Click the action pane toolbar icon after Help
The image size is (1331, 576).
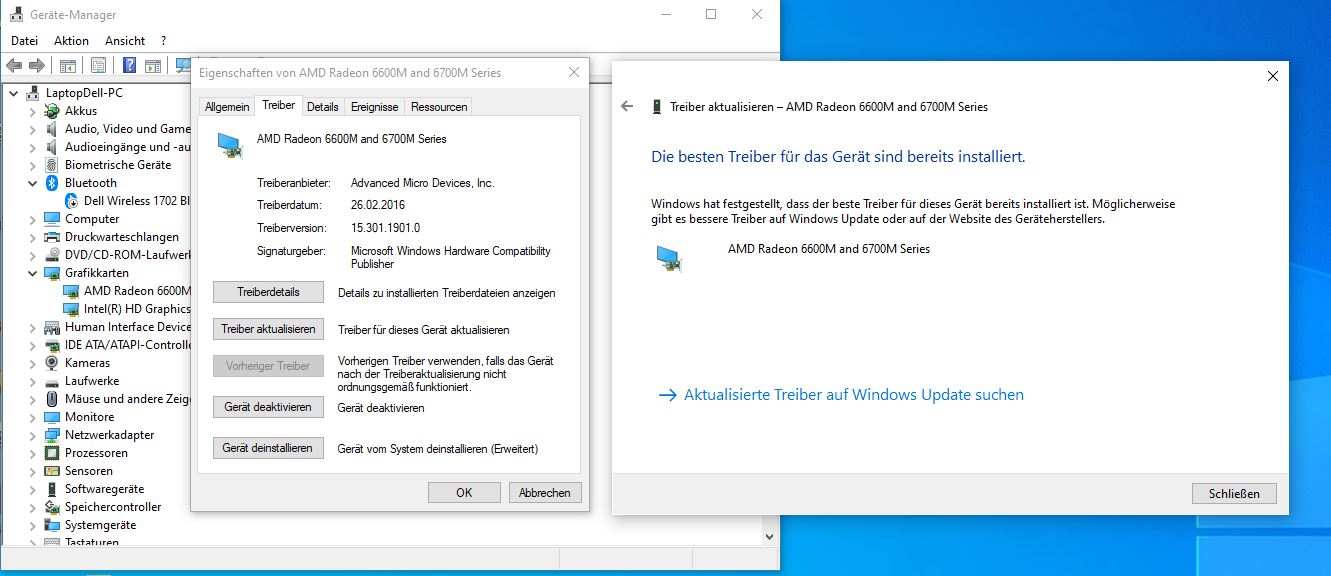[153, 66]
